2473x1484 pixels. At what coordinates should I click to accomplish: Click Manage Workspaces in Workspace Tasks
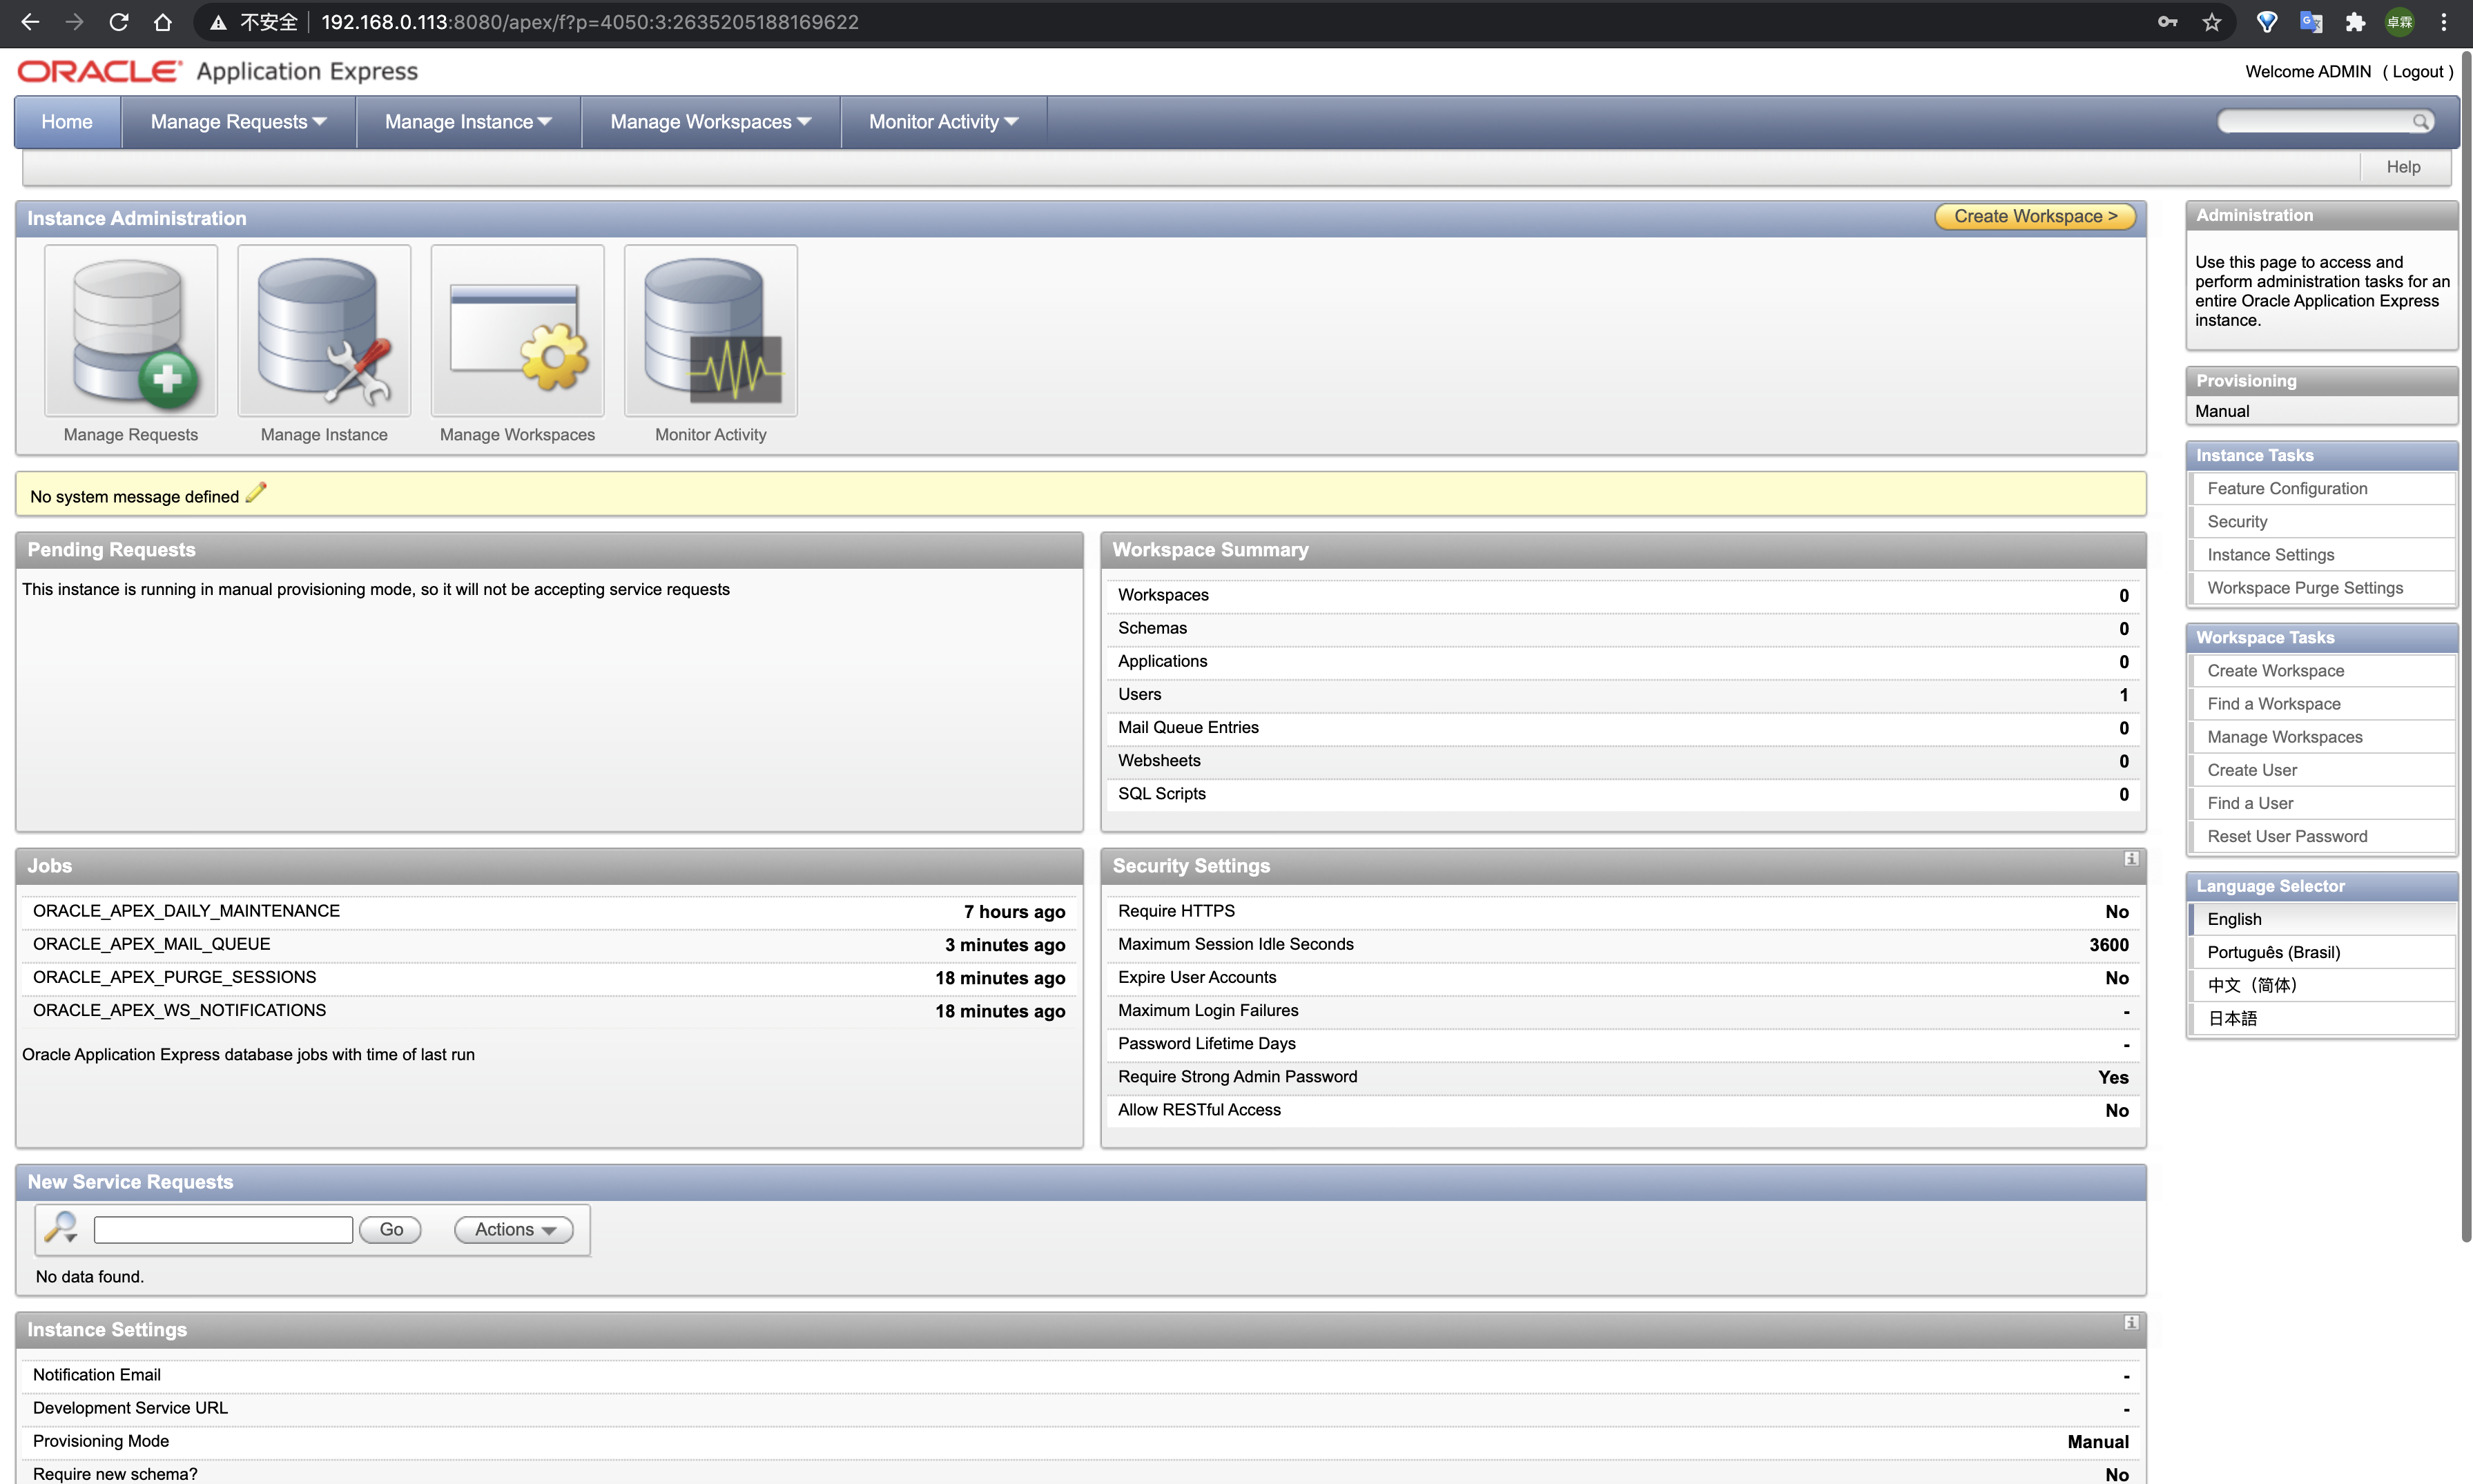tap(2321, 736)
